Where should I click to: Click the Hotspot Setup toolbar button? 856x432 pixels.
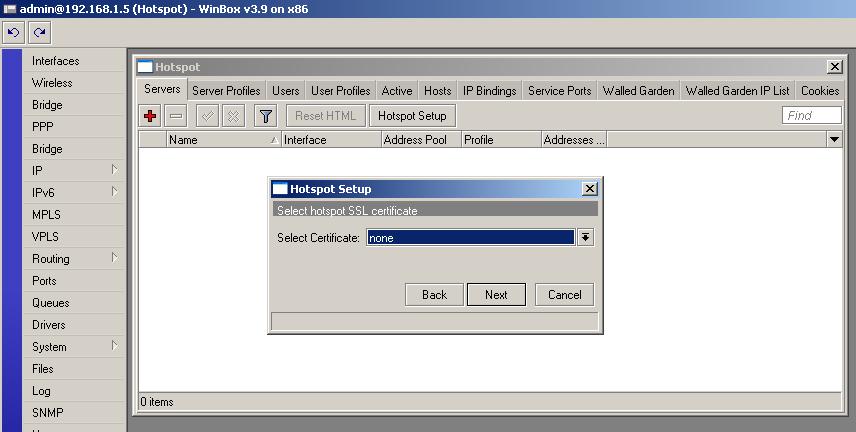412,116
